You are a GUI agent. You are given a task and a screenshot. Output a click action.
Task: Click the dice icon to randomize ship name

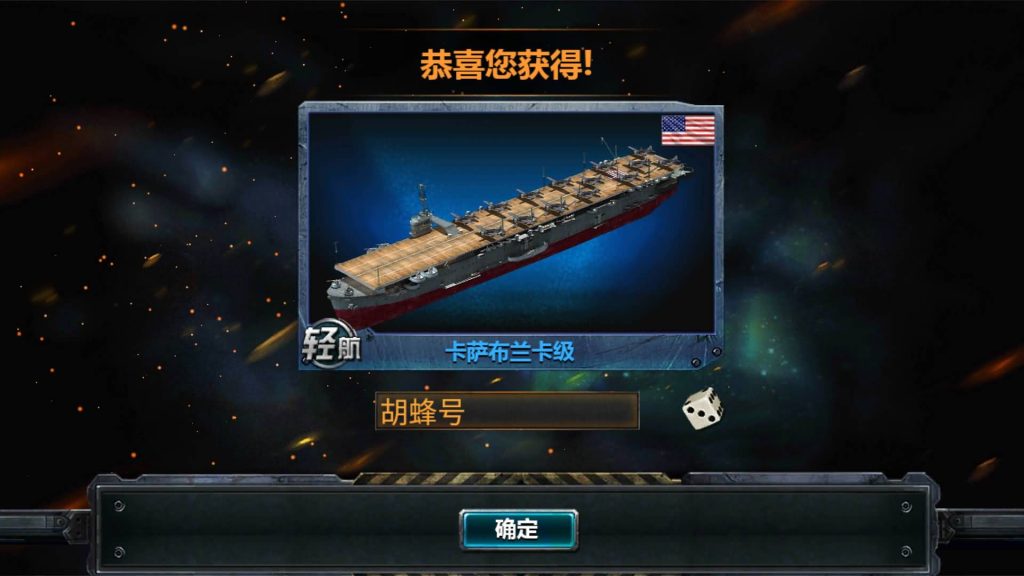pyautogui.click(x=702, y=409)
